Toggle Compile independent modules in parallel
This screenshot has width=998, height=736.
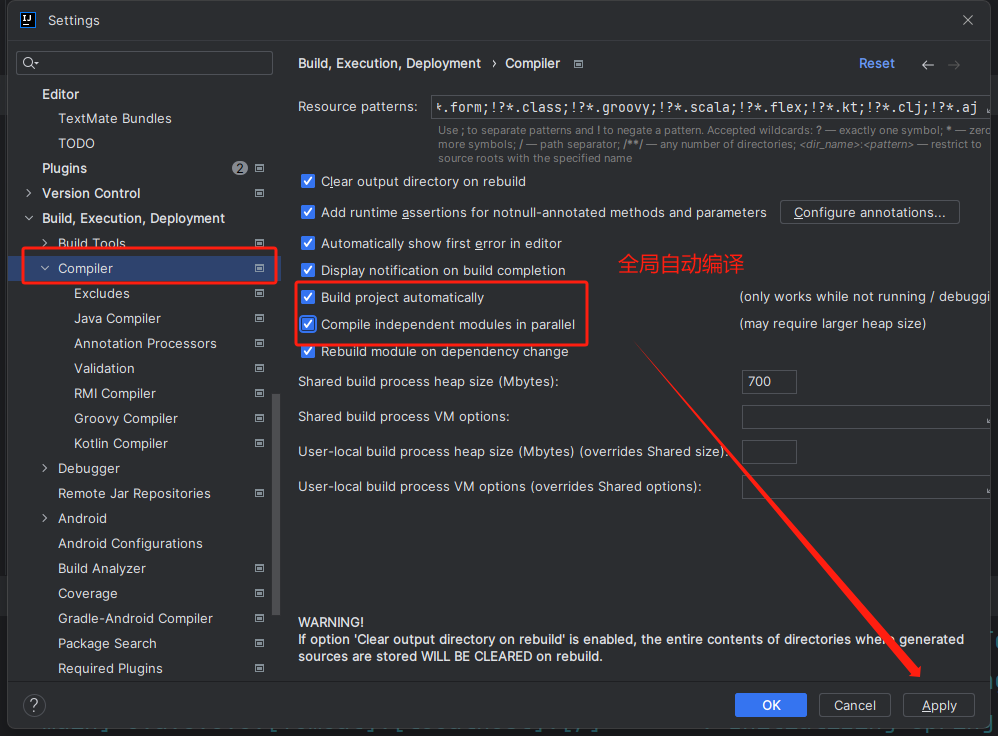308,324
